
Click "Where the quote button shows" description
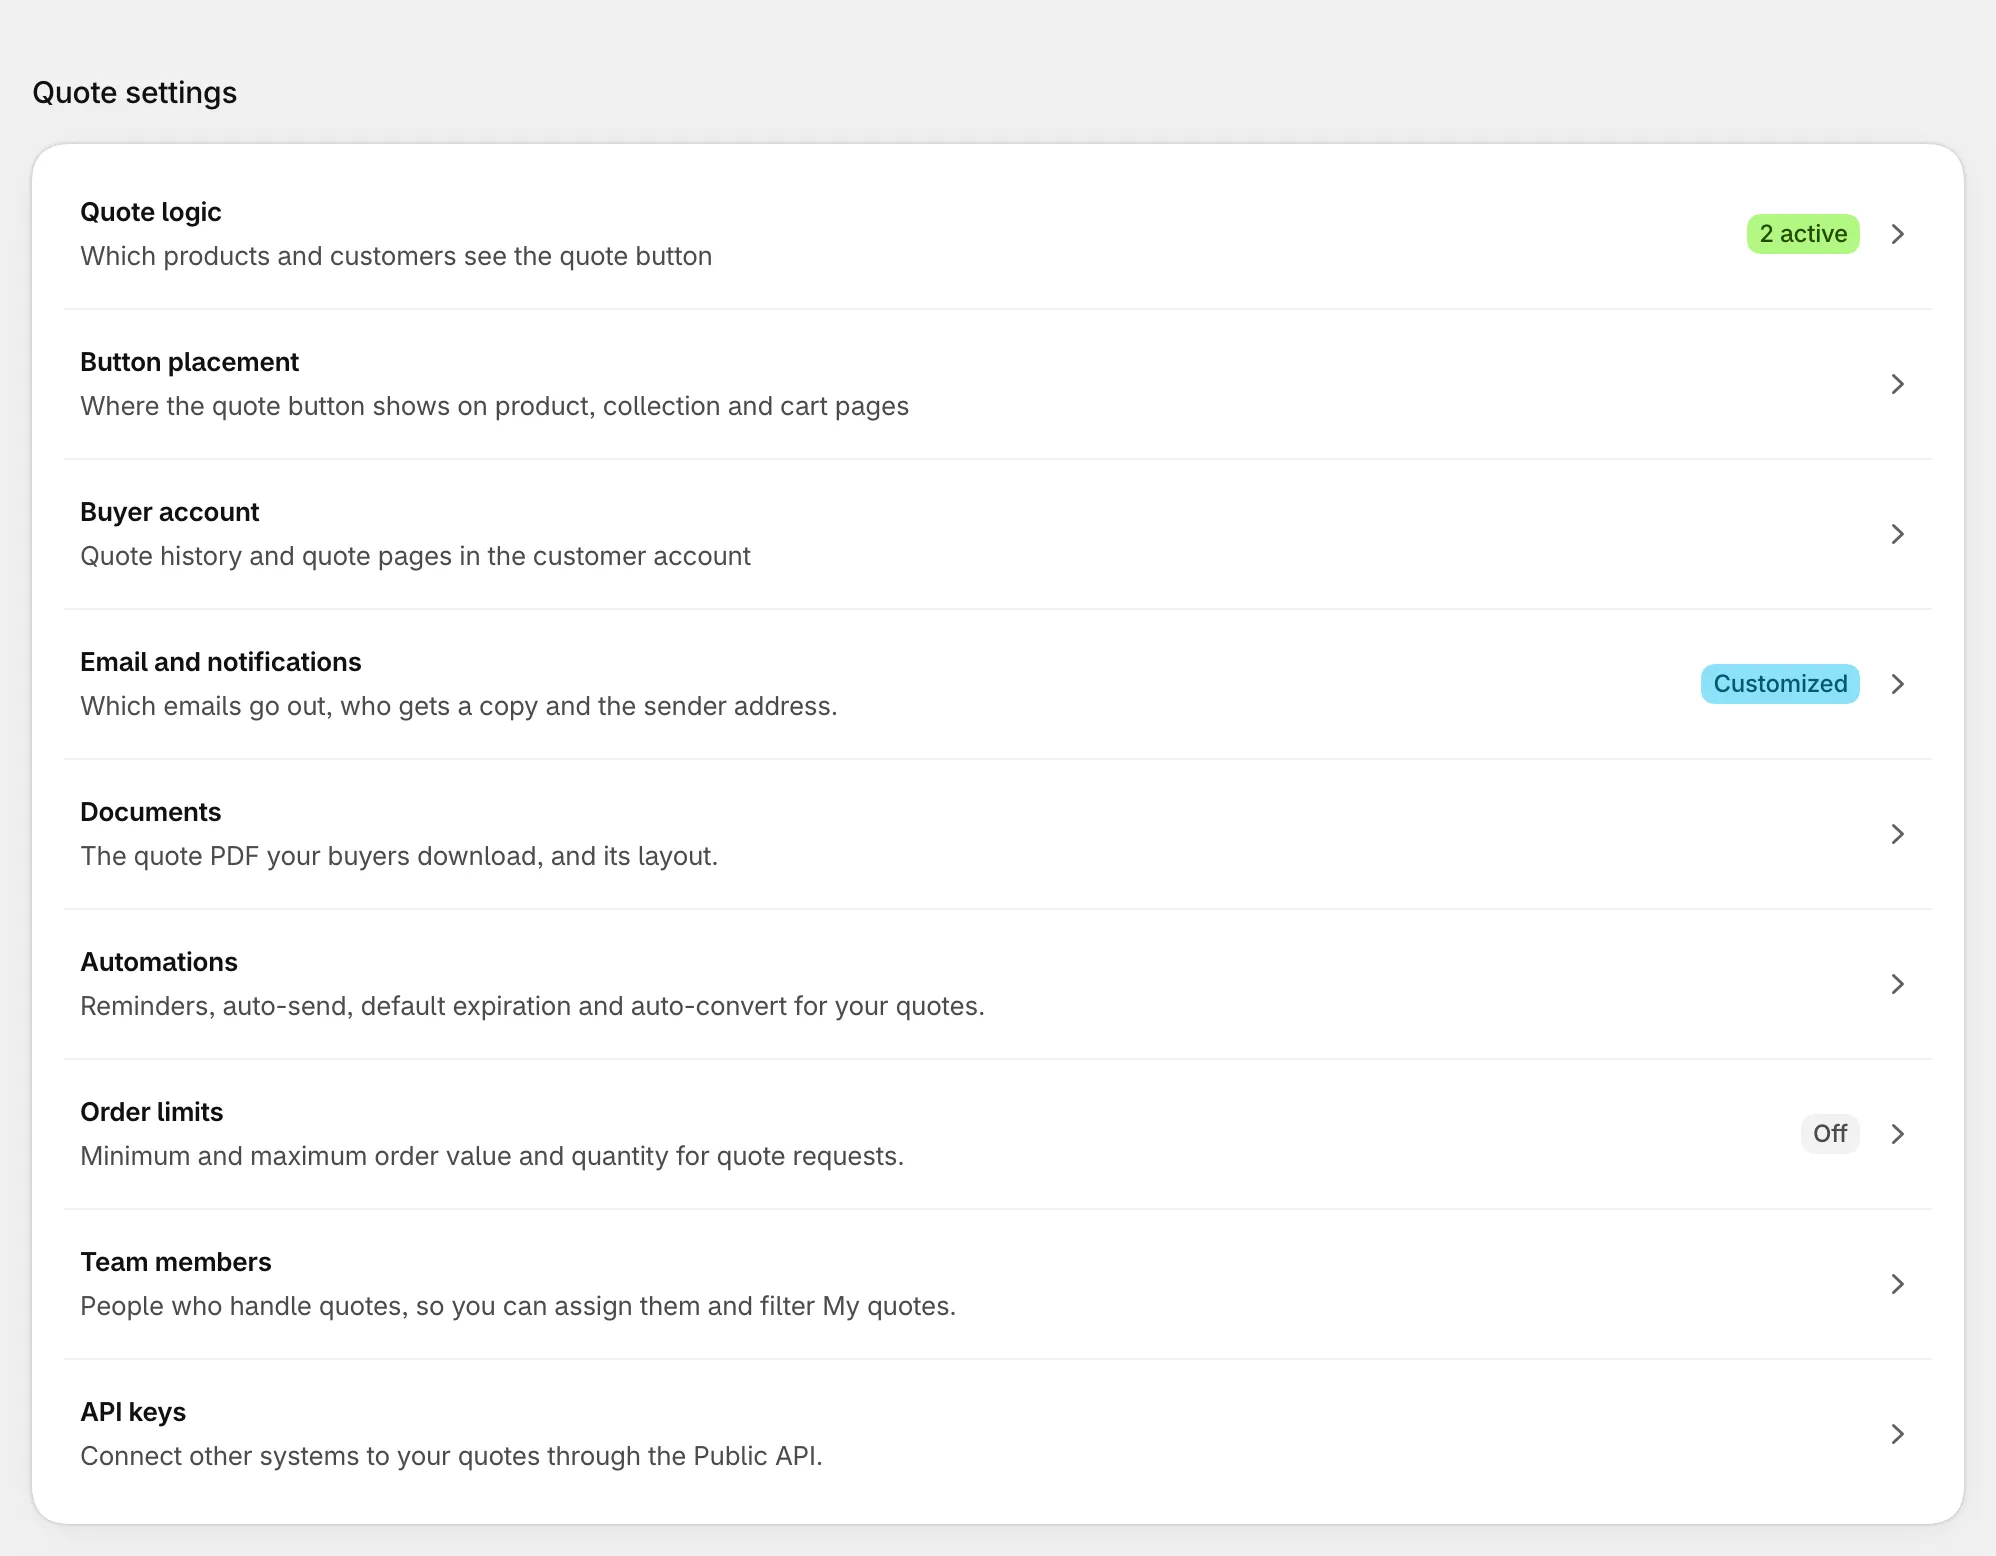click(x=494, y=406)
